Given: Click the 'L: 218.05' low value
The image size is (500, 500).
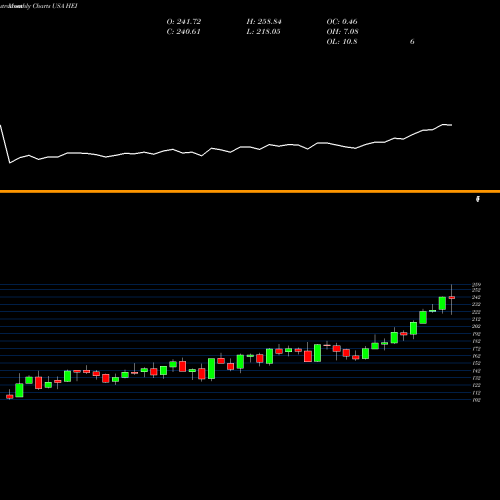Looking at the screenshot, I should coord(263,32).
